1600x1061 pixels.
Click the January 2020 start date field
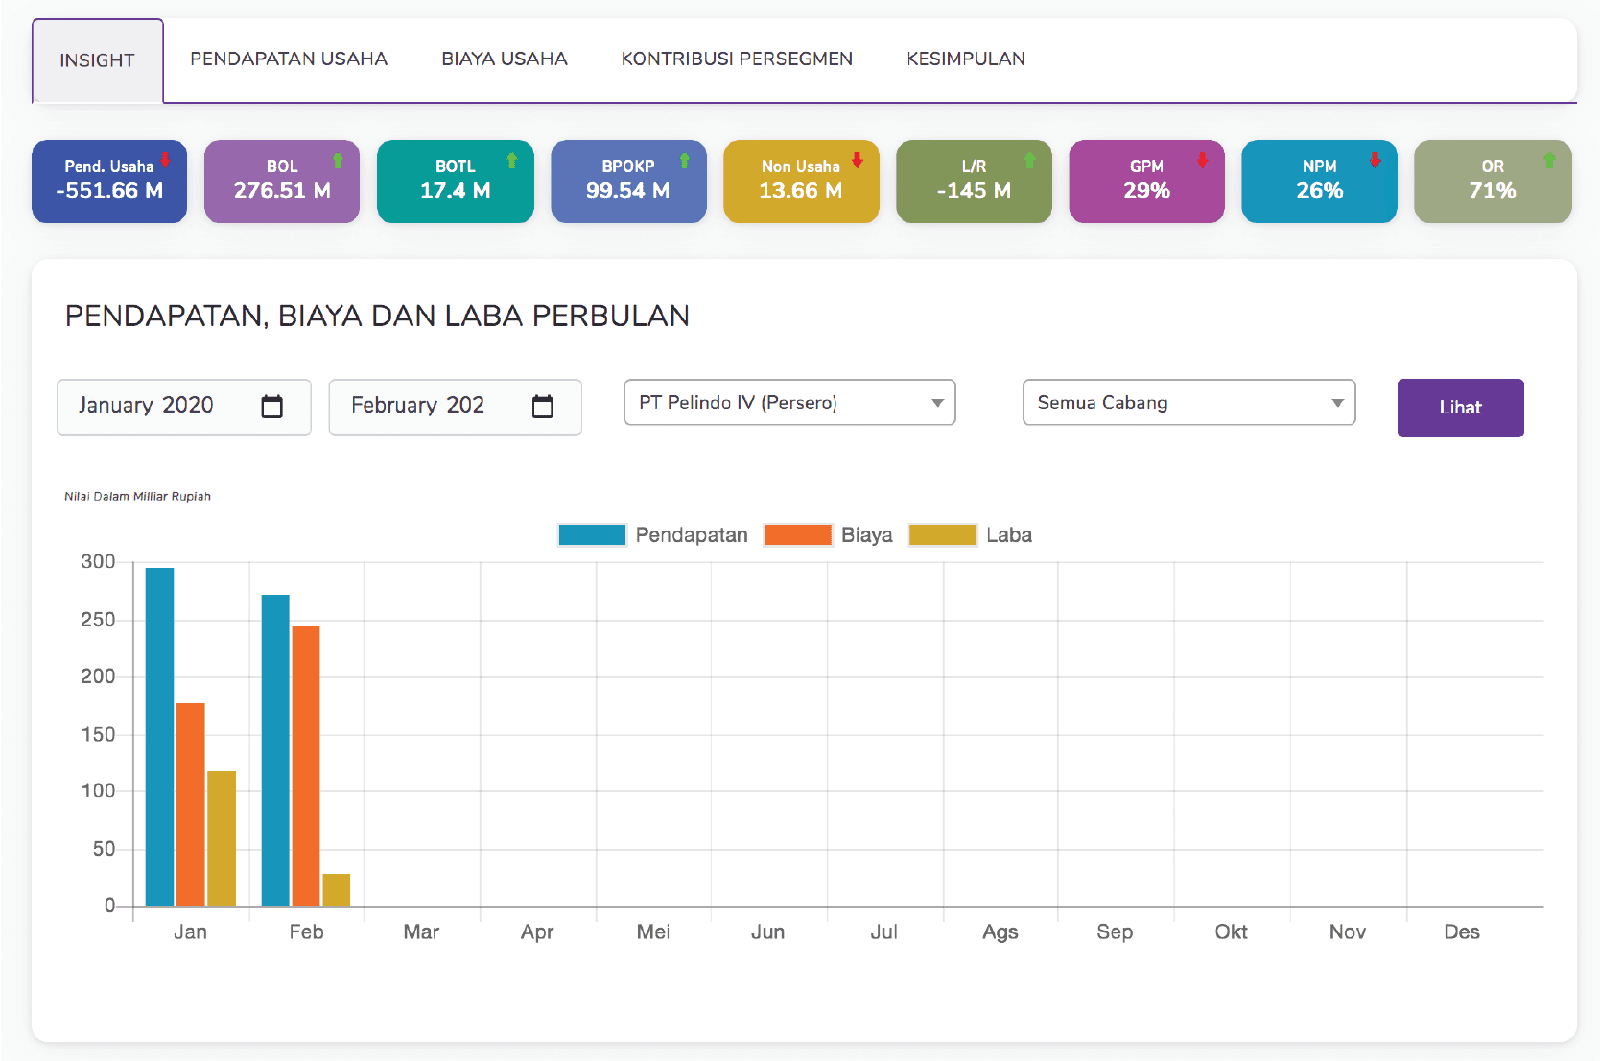(x=184, y=407)
